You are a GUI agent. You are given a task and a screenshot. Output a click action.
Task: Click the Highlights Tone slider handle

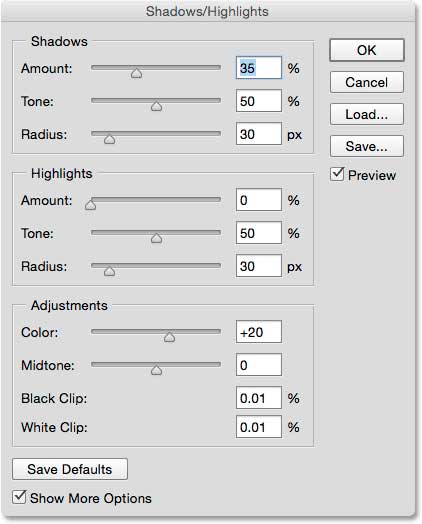(x=156, y=238)
